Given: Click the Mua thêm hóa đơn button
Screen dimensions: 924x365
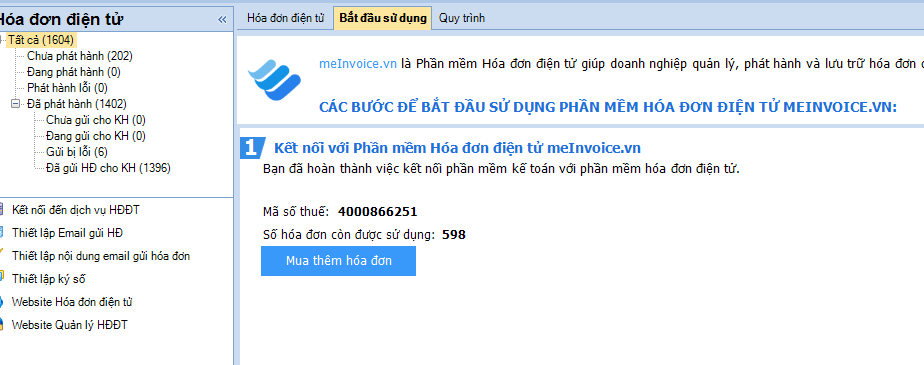Looking at the screenshot, I should pos(338,261).
